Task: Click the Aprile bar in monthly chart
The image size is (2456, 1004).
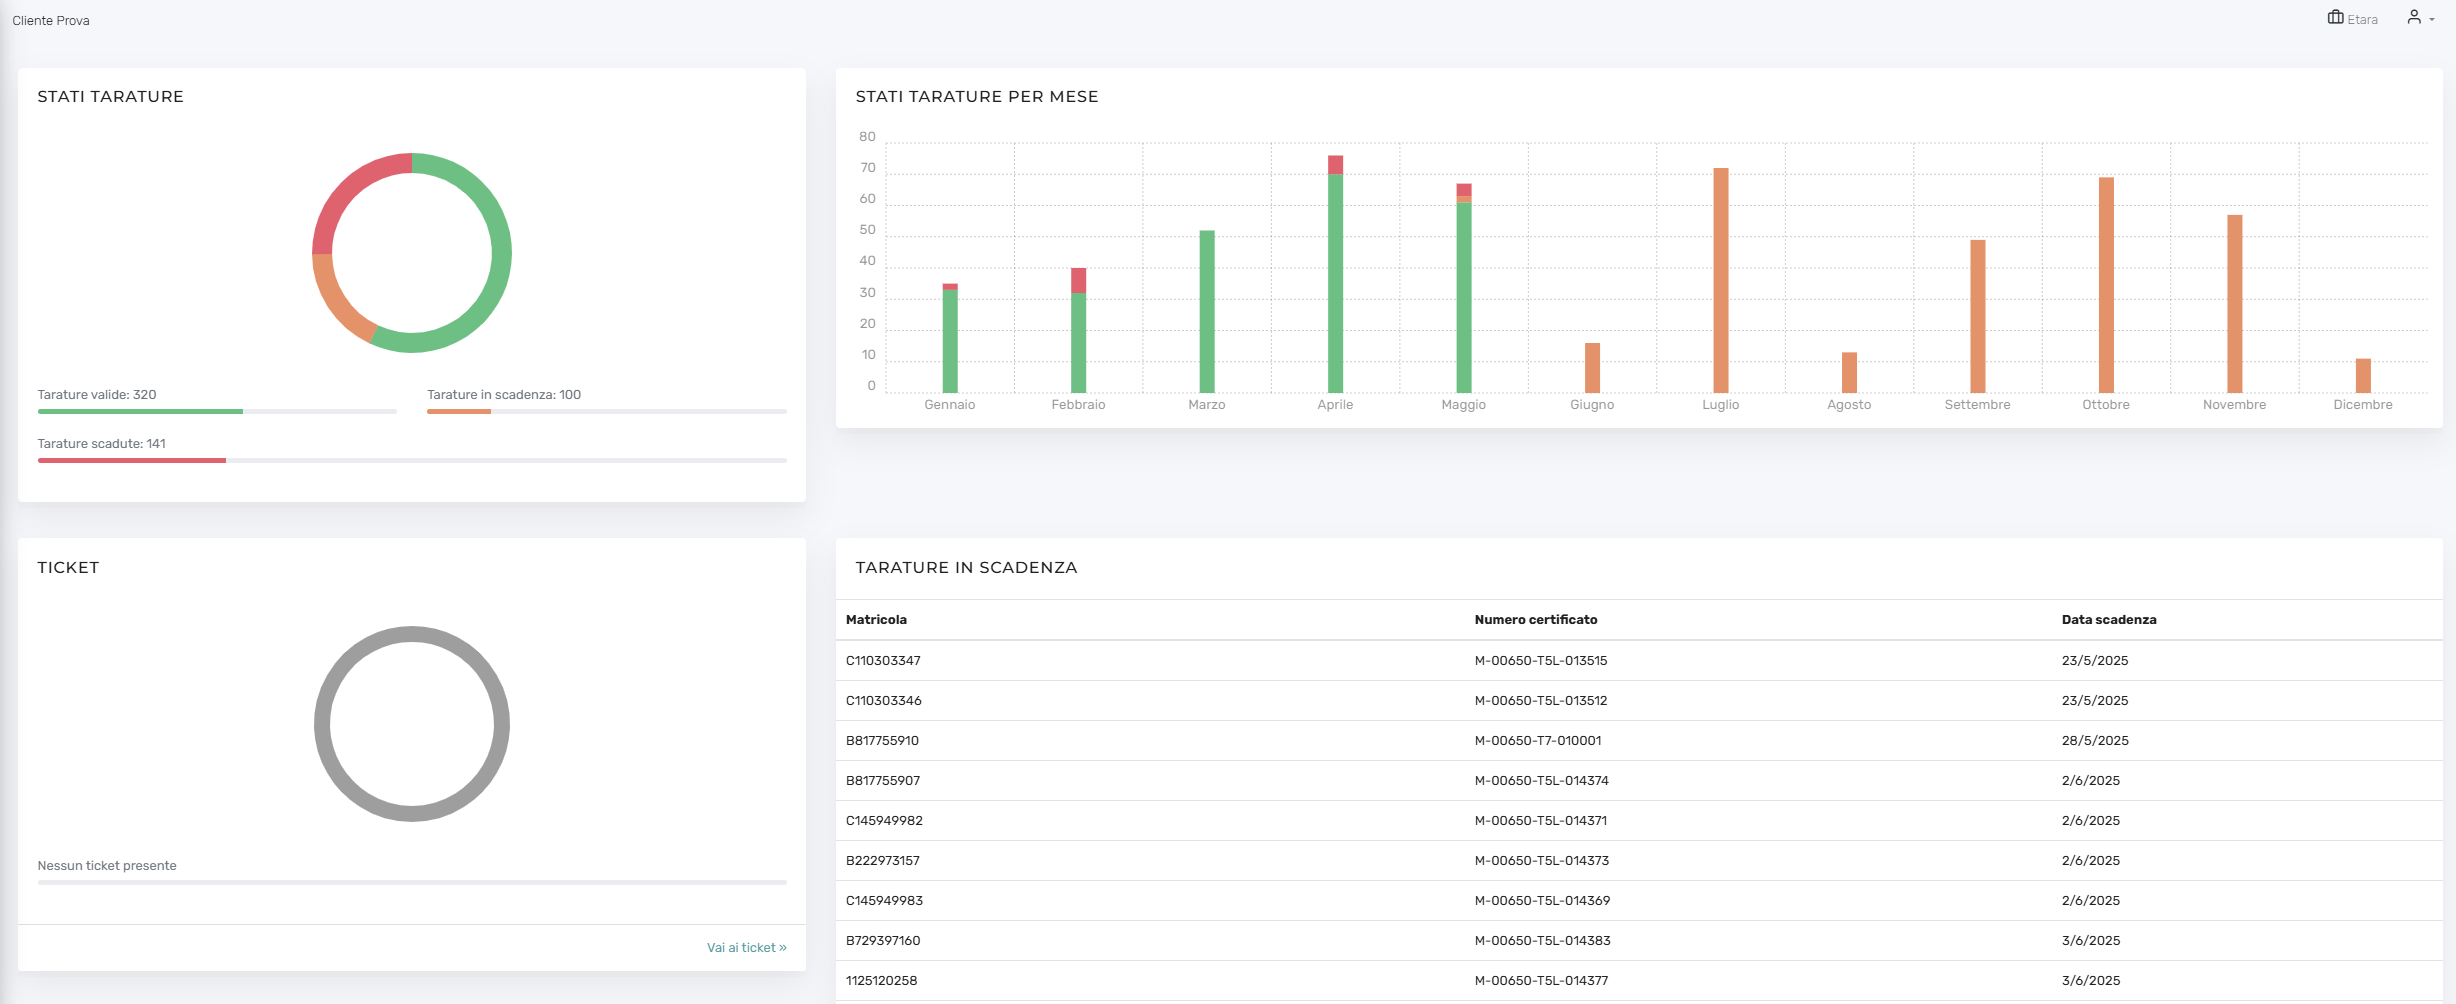Action: [1335, 274]
